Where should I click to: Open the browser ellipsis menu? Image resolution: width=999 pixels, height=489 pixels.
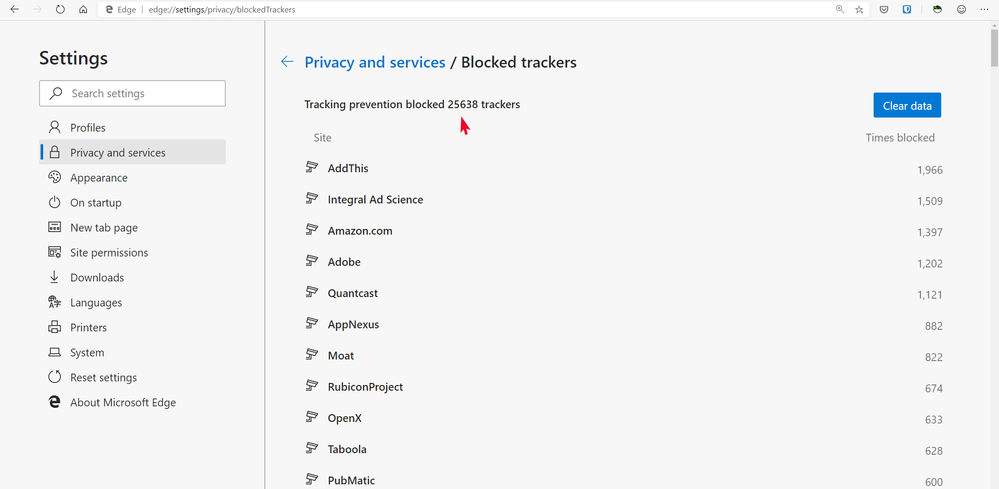985,10
